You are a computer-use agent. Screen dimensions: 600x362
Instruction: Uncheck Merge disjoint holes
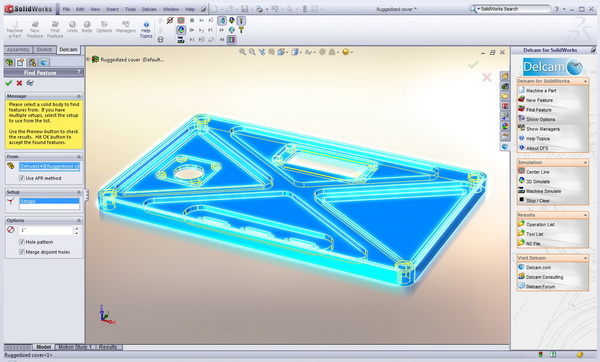tap(22, 252)
